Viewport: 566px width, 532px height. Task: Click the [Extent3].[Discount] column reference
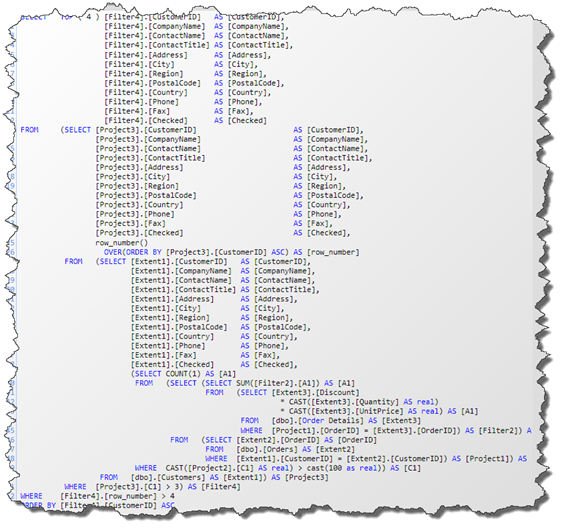coord(315,393)
